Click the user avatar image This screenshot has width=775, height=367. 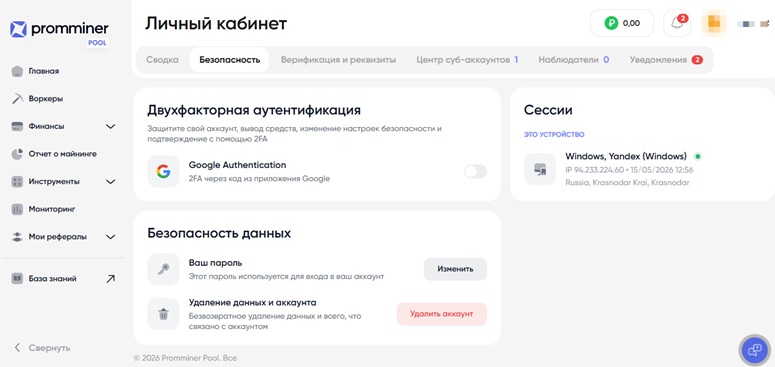(x=714, y=23)
